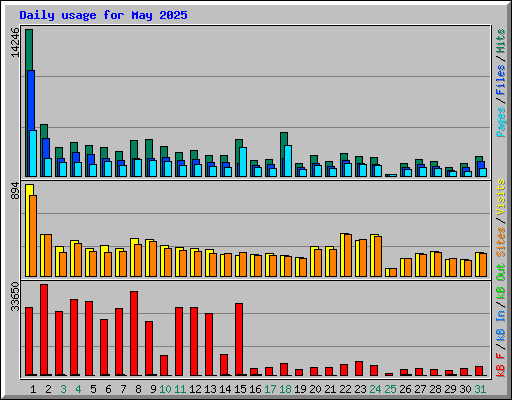This screenshot has width=512, height=400.
Task: Click the cyan pages bar for day 18
Action: (x=288, y=161)
